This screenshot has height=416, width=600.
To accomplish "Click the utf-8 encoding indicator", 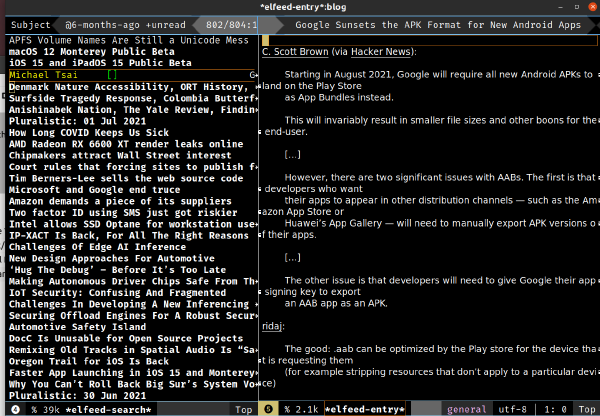I will pos(512,409).
